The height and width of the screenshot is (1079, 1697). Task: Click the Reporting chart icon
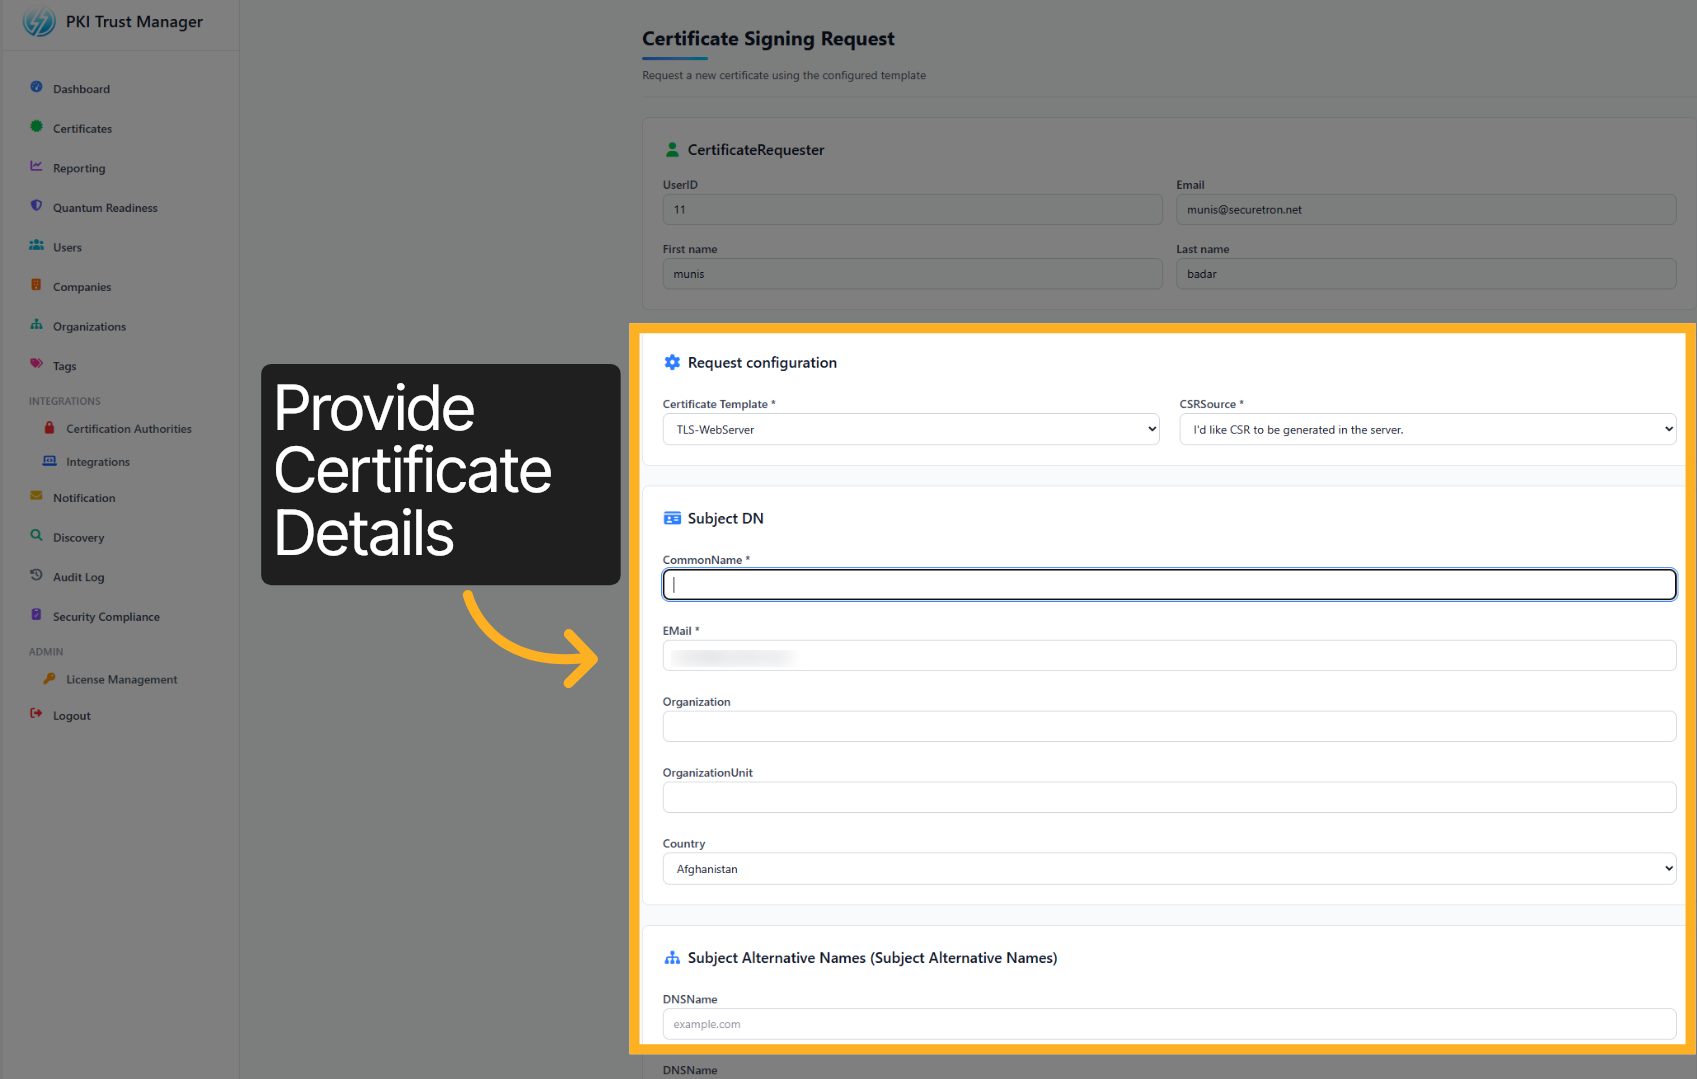(36, 166)
